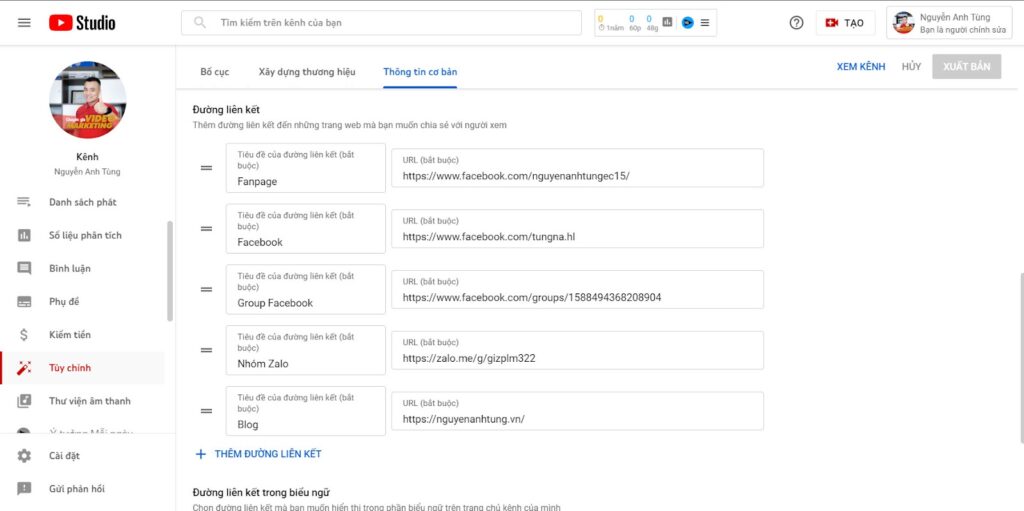Viewport: 1024px width, 511px height.
Task: Click the YouTube Studio logo
Action: click(x=82, y=23)
